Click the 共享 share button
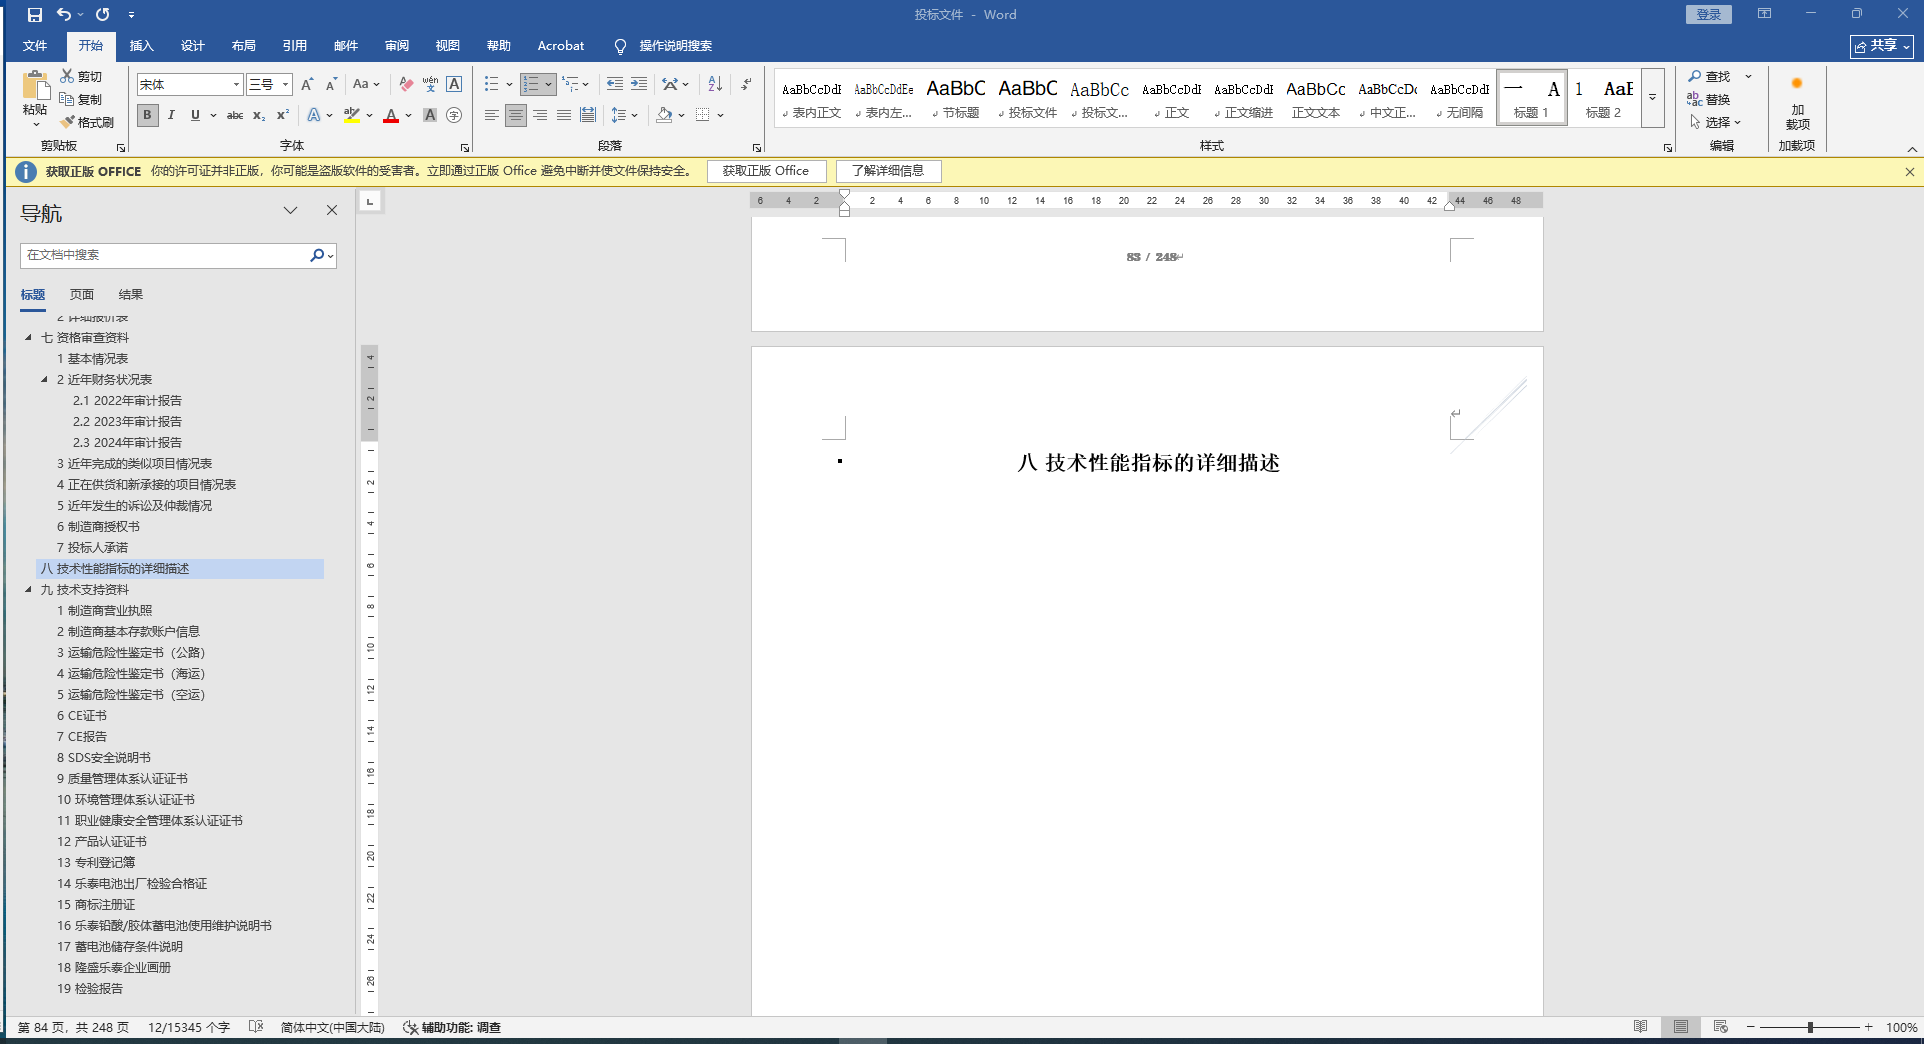The image size is (1924, 1044). [1881, 46]
